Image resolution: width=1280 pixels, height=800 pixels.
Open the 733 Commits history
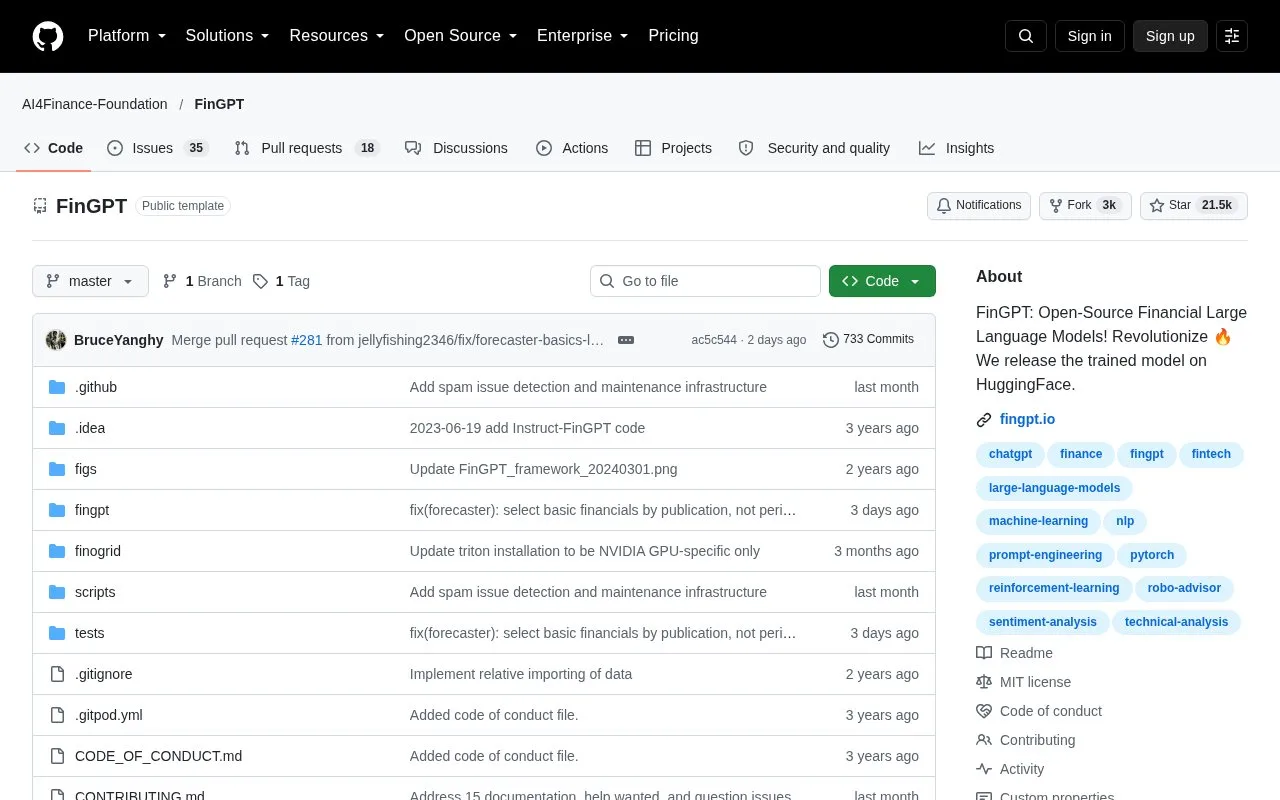point(868,340)
